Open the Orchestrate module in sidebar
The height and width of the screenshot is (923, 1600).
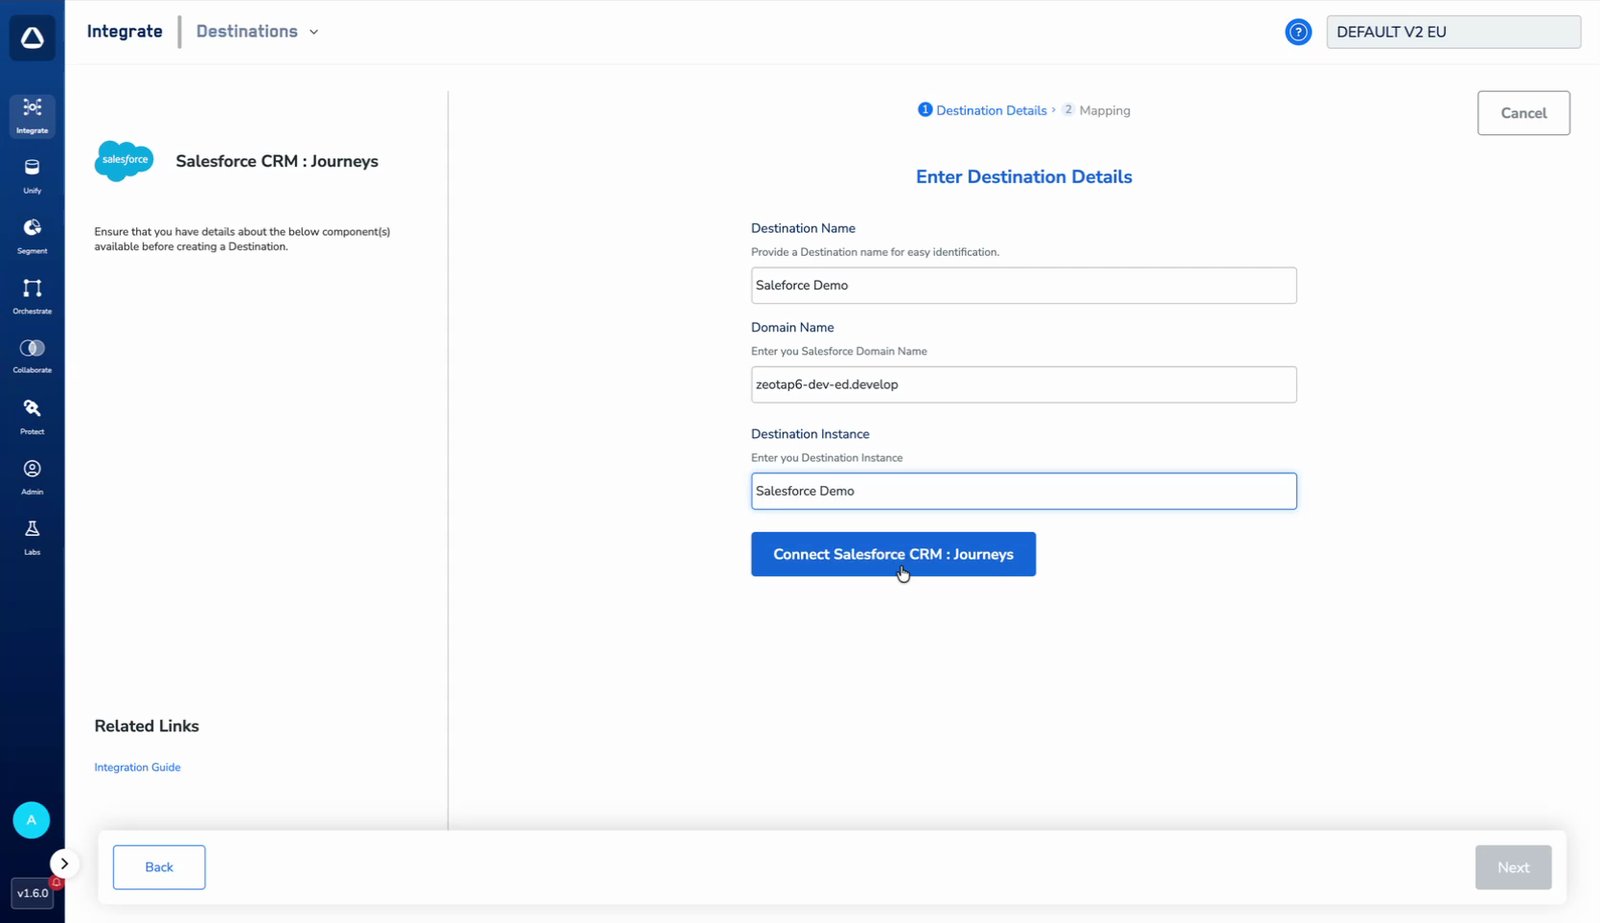pos(32,296)
